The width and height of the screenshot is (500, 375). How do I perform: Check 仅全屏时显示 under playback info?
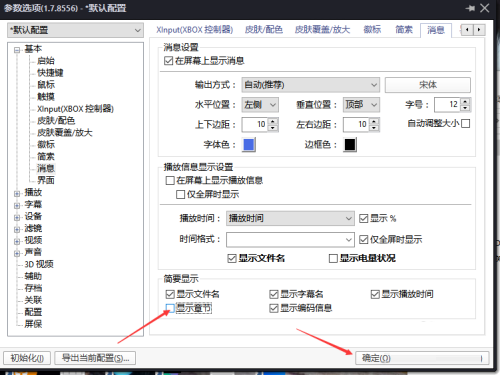coord(180,194)
